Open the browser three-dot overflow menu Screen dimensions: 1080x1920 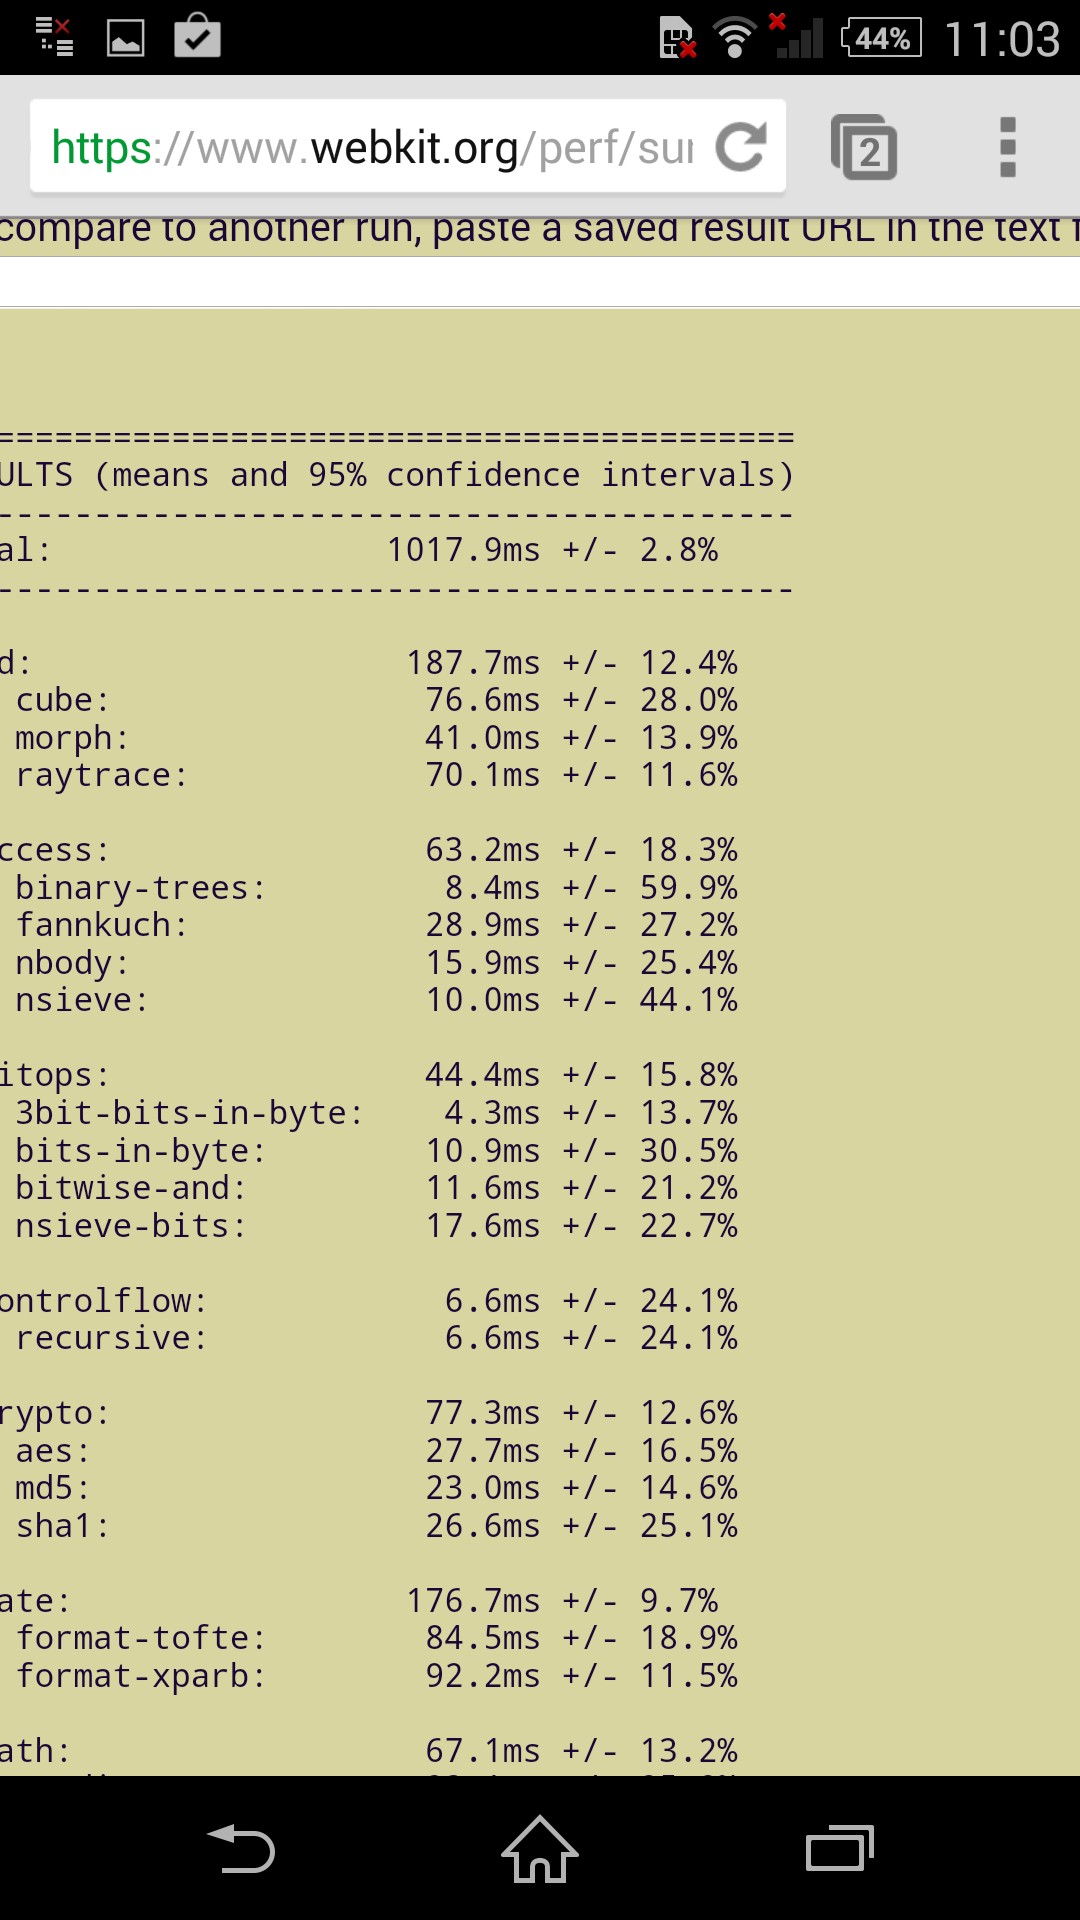1007,148
